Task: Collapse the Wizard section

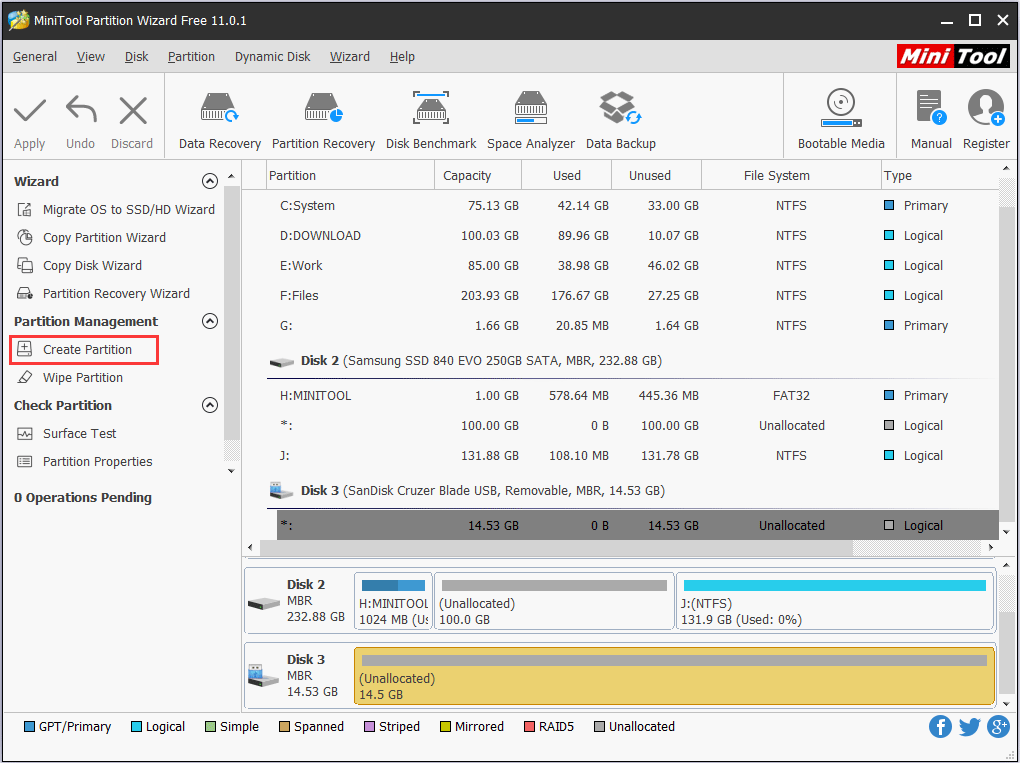Action: coord(210,181)
